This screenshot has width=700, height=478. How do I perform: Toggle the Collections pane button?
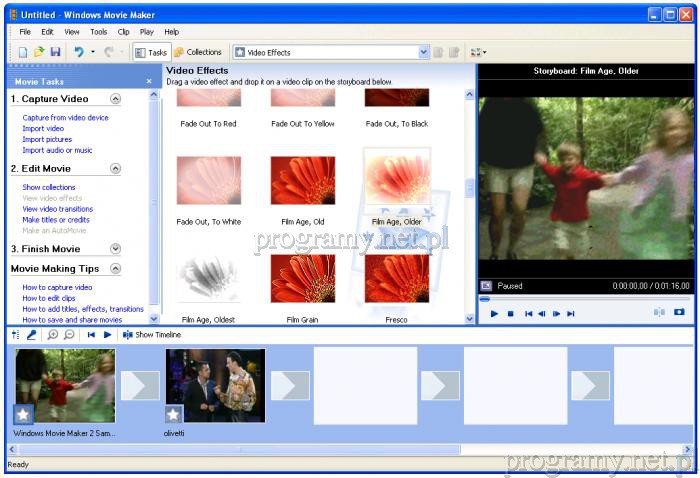coord(197,52)
